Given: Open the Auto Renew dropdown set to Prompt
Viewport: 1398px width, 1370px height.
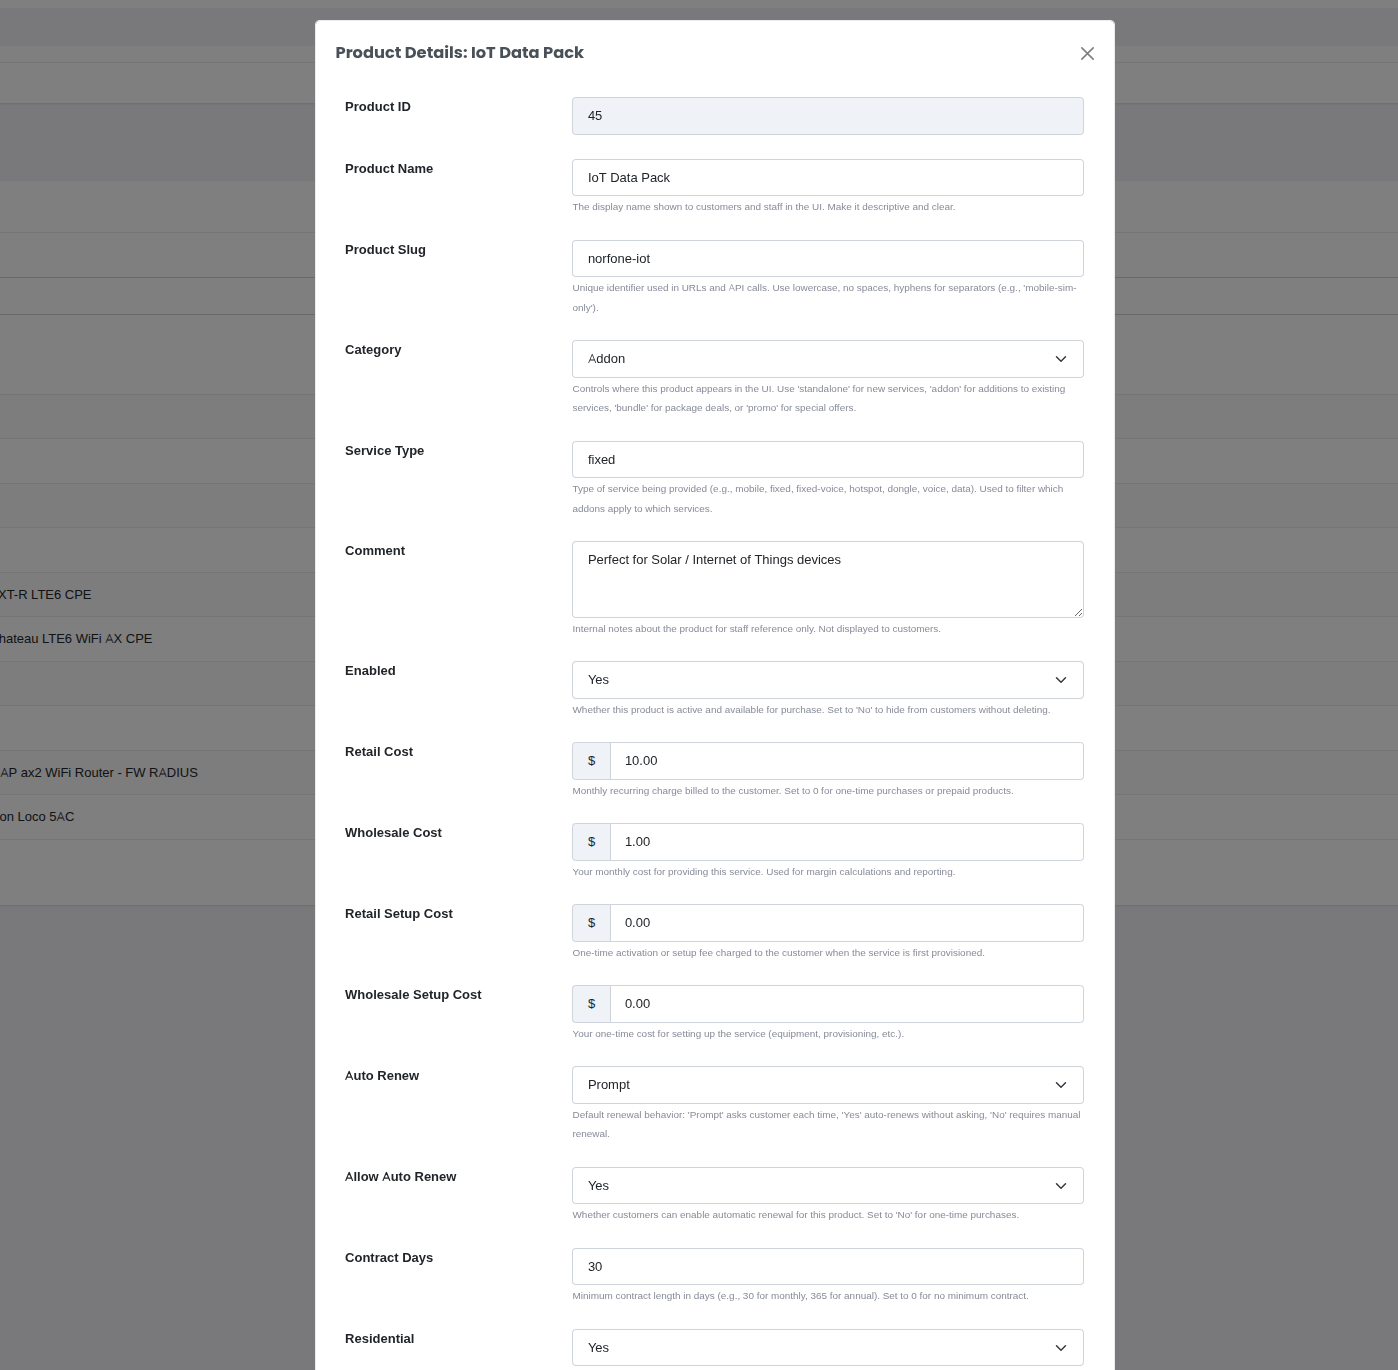Looking at the screenshot, I should 827,1084.
